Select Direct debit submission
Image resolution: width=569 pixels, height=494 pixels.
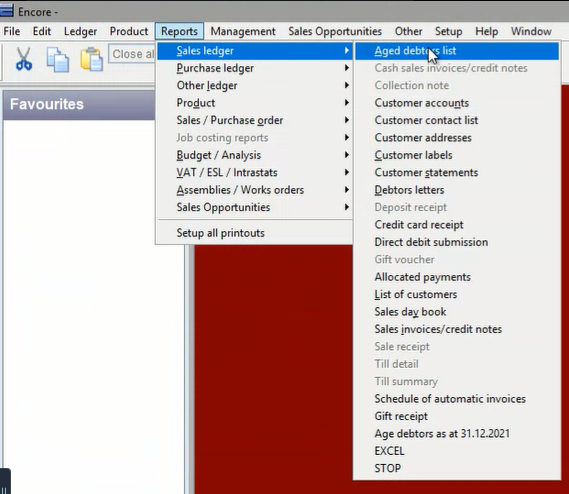coord(457,242)
